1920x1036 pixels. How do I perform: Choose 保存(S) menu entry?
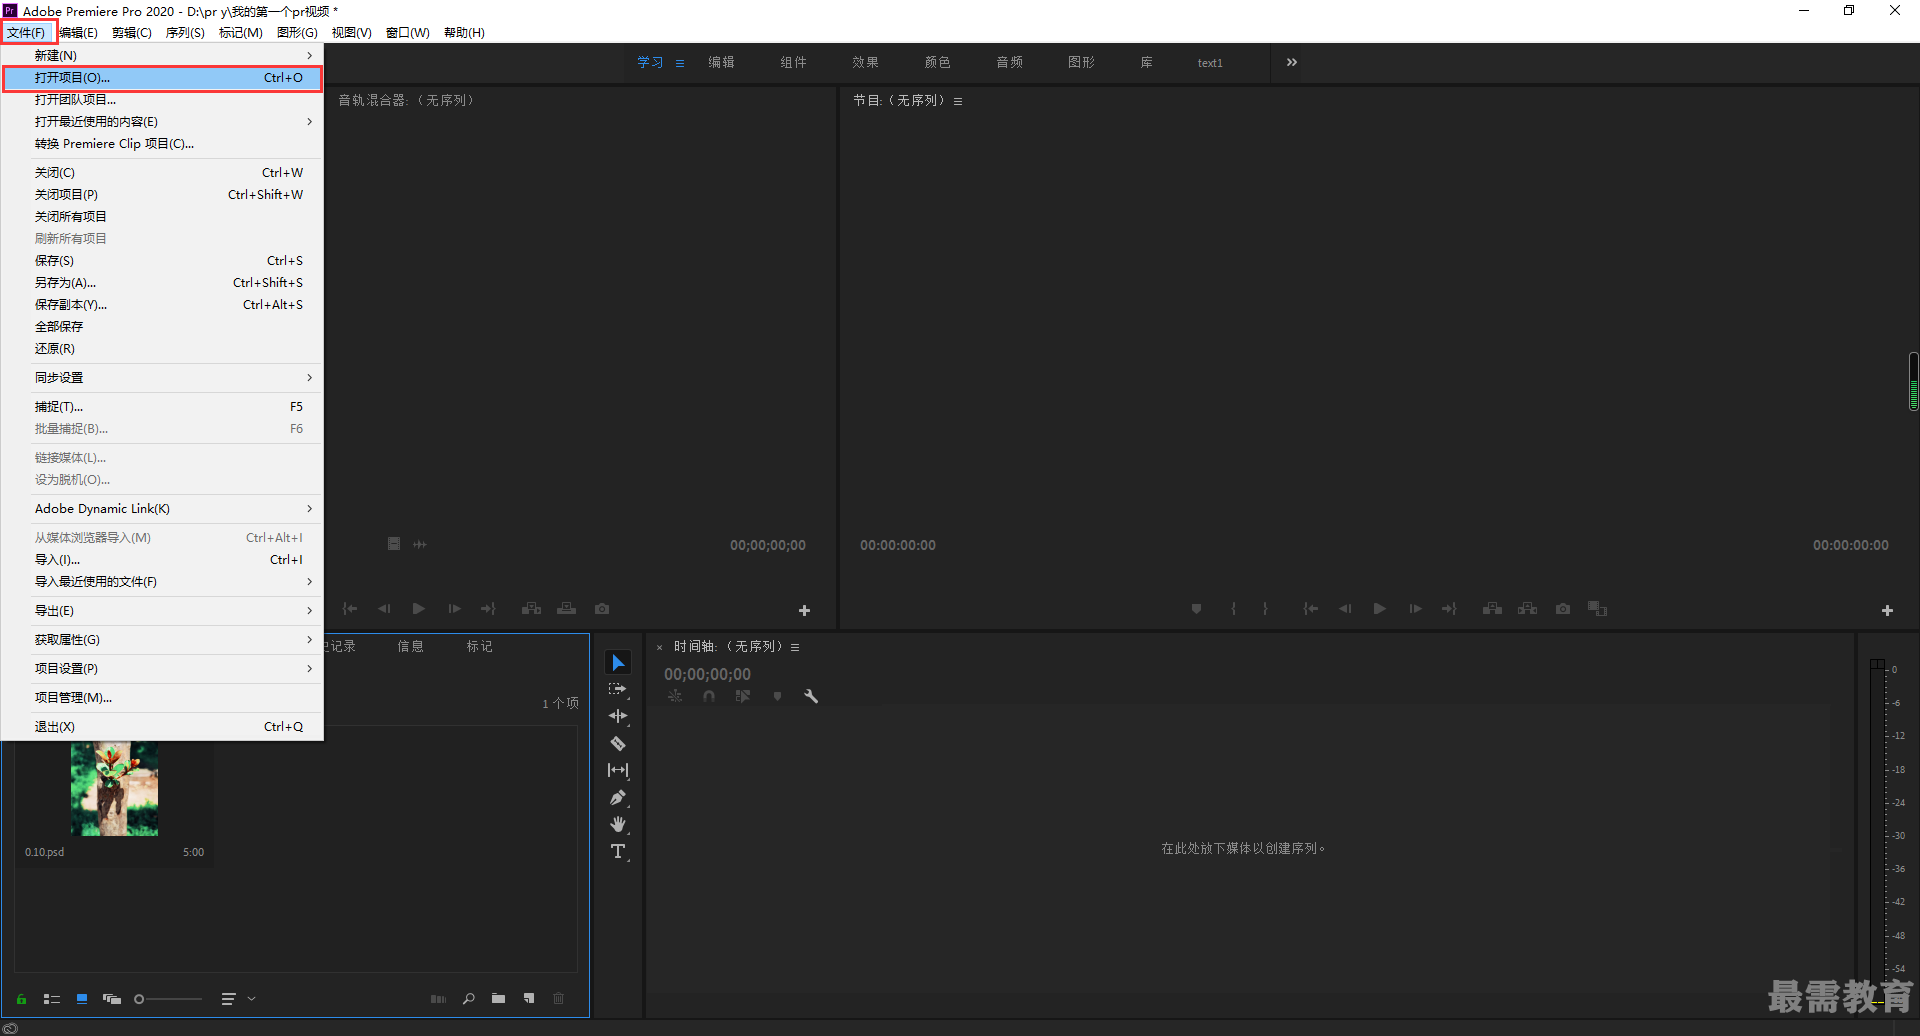[x=163, y=260]
